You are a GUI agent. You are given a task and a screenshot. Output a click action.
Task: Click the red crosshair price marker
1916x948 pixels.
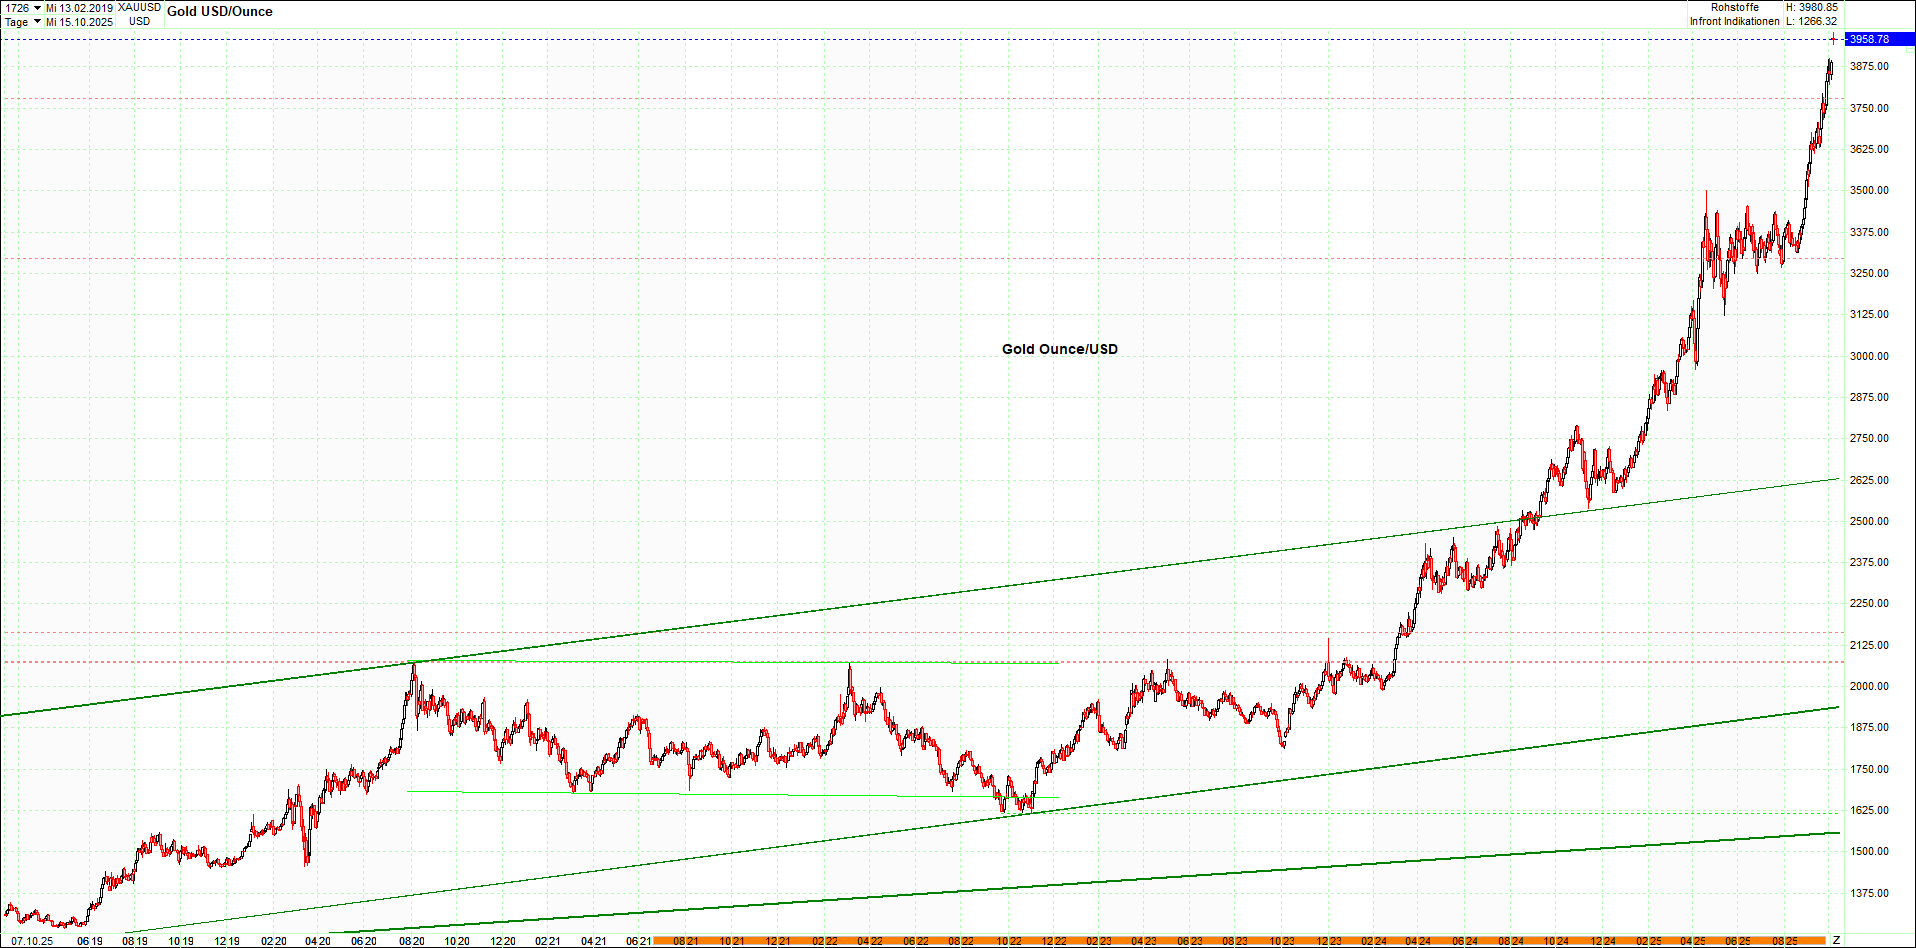click(x=1833, y=39)
